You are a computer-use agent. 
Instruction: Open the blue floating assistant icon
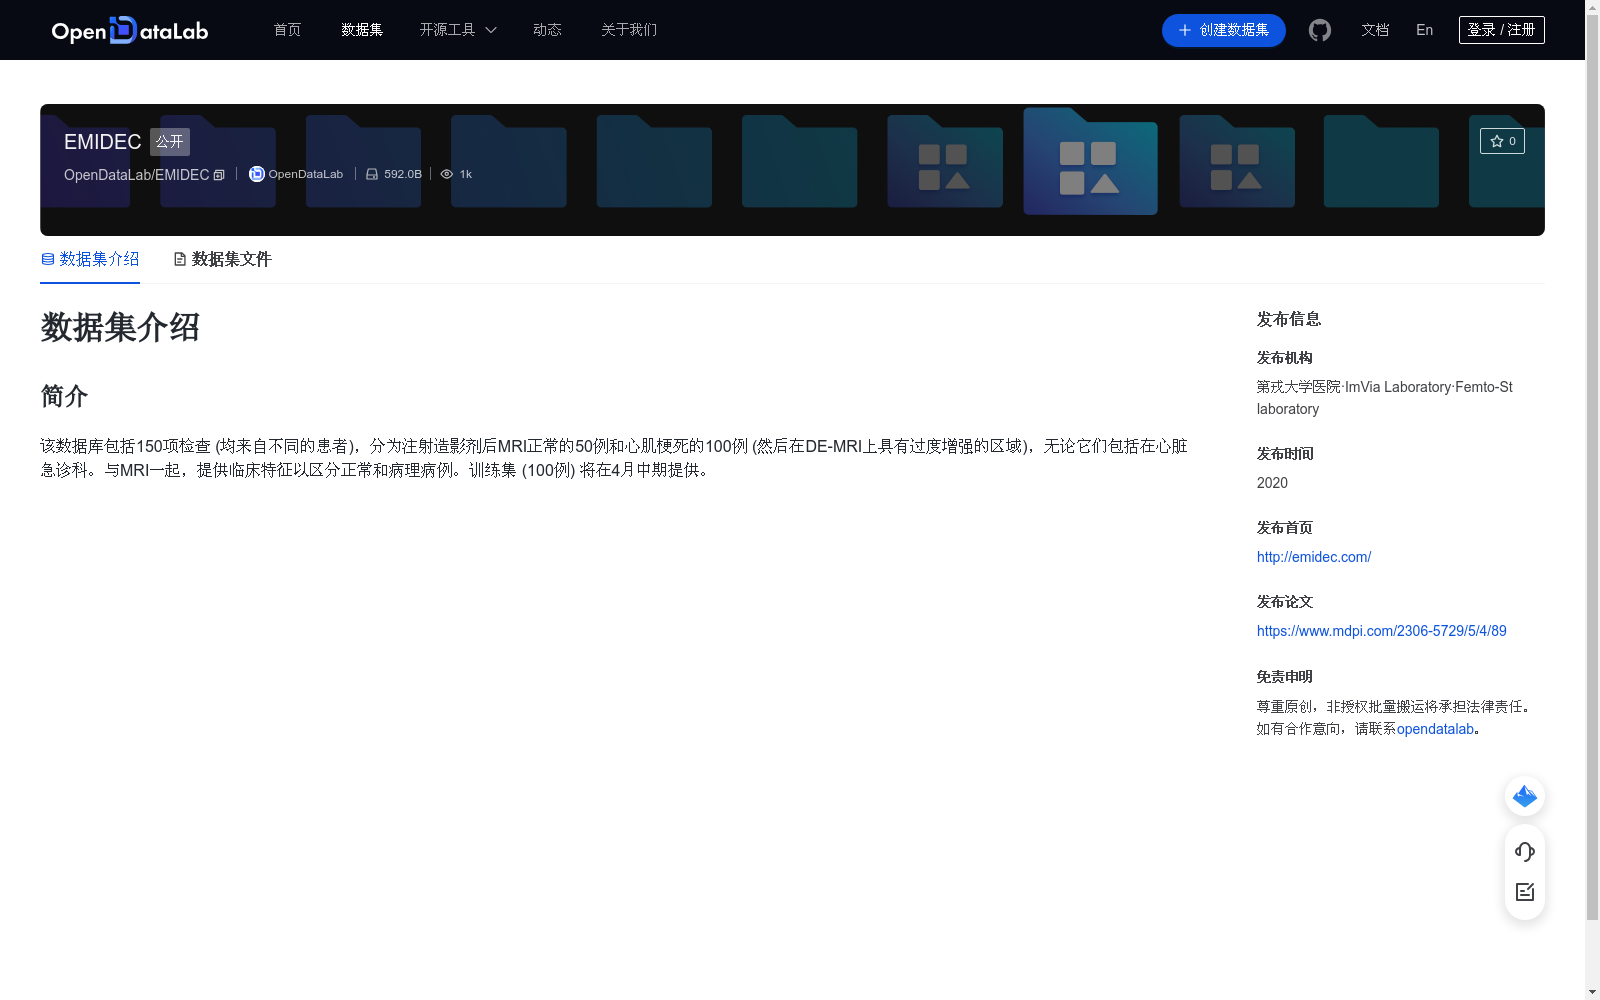[x=1525, y=796]
